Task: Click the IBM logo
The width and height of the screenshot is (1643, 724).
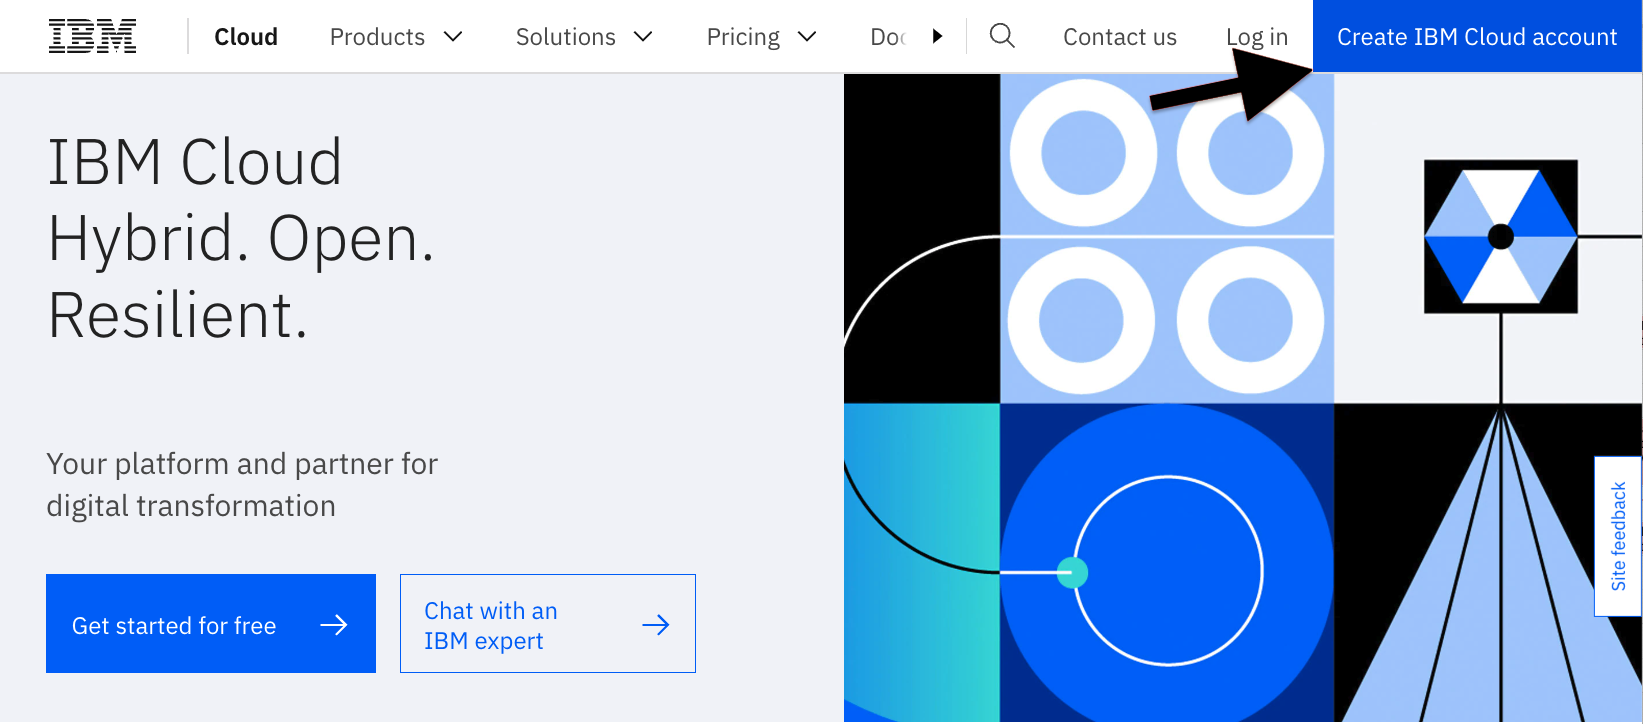Action: click(93, 36)
